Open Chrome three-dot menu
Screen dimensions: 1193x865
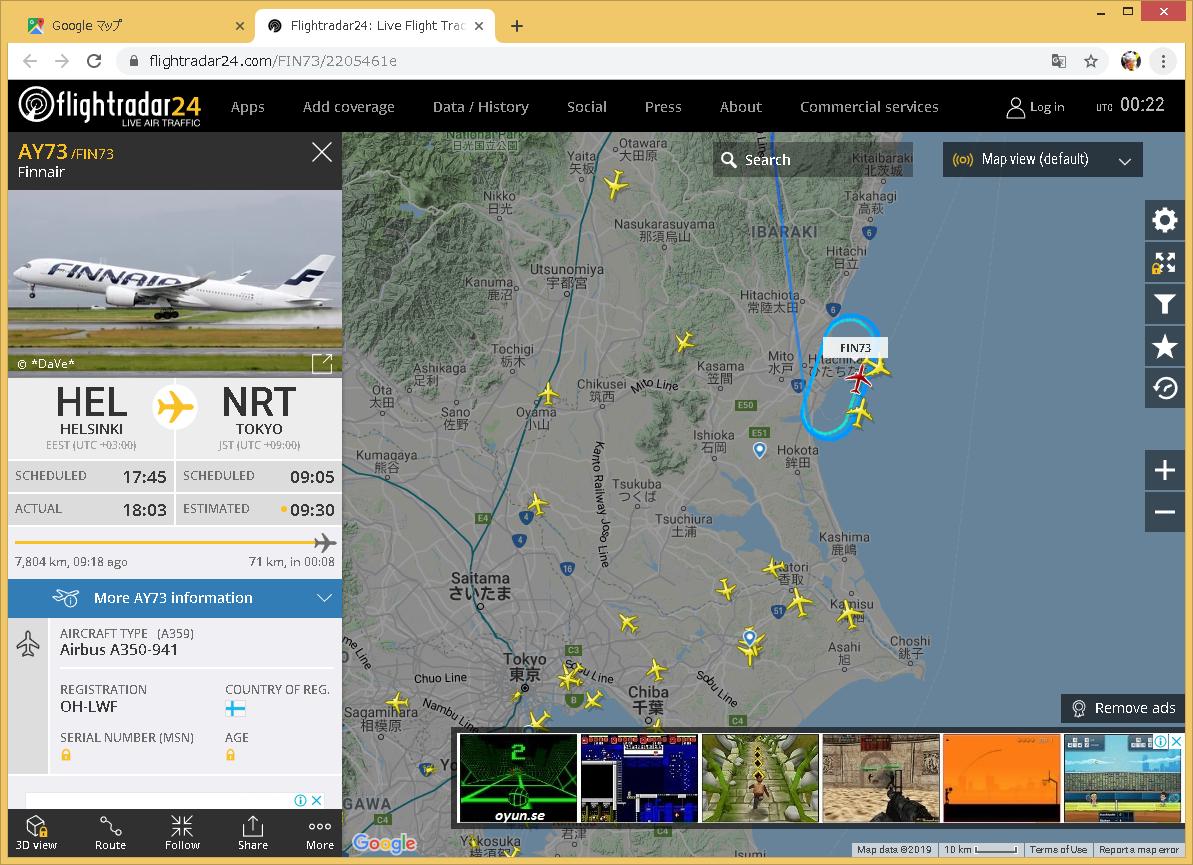click(x=1163, y=61)
